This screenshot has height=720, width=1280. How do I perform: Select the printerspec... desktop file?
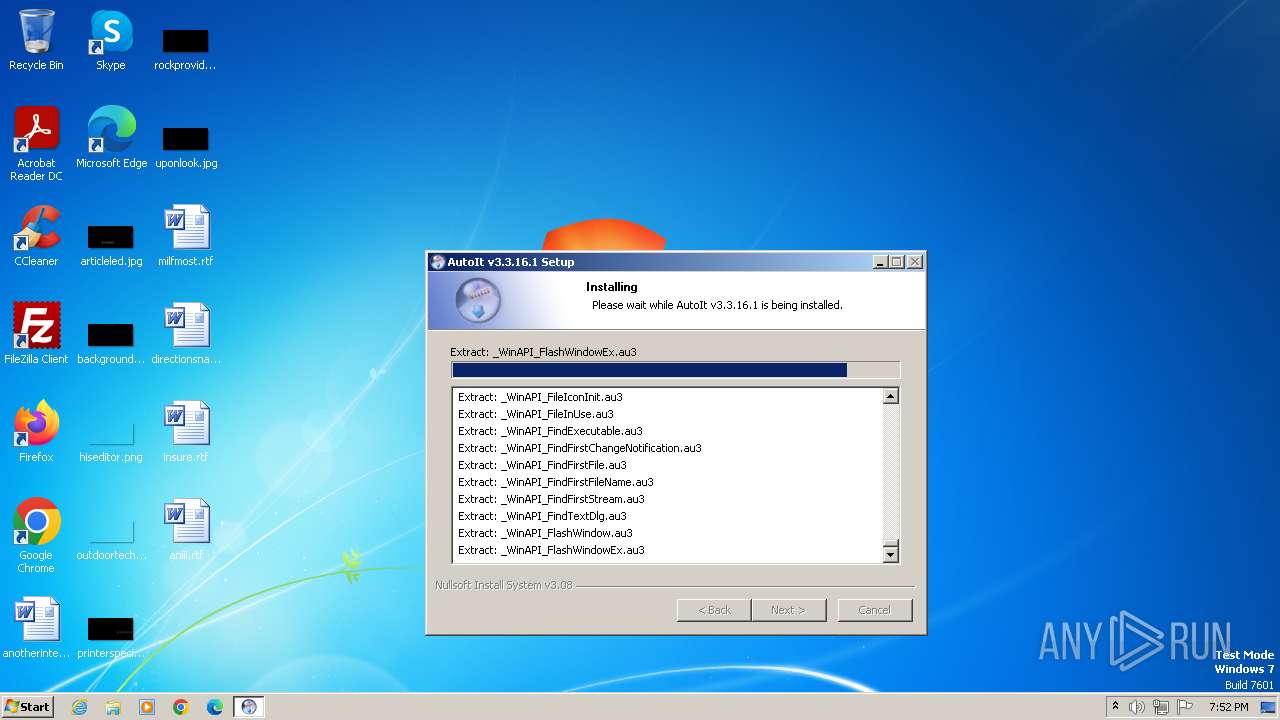click(111, 636)
